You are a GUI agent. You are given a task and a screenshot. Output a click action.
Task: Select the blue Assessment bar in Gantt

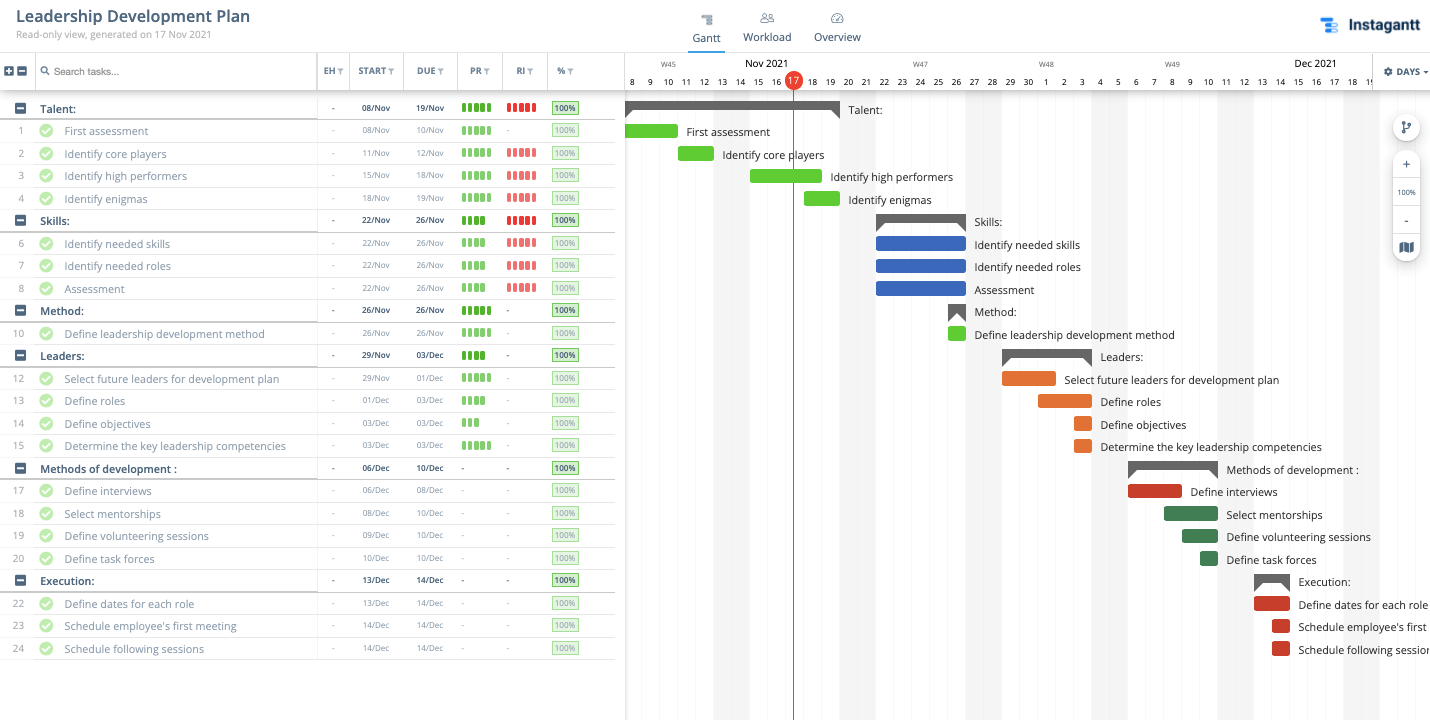tap(920, 289)
